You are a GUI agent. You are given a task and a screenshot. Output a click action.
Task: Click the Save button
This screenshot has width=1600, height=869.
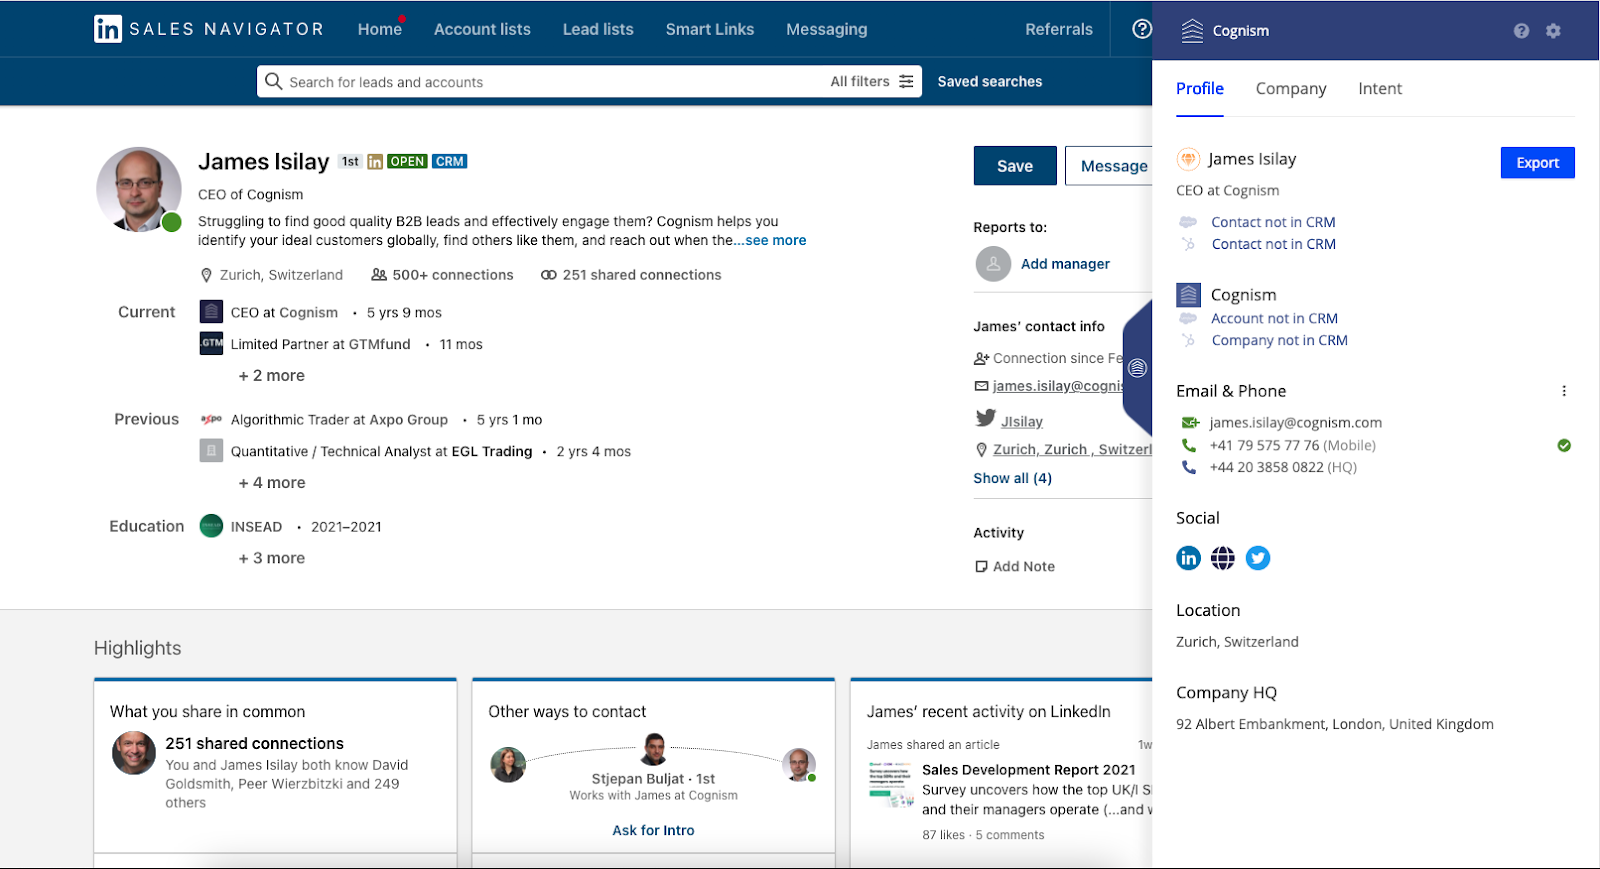[x=1015, y=166]
